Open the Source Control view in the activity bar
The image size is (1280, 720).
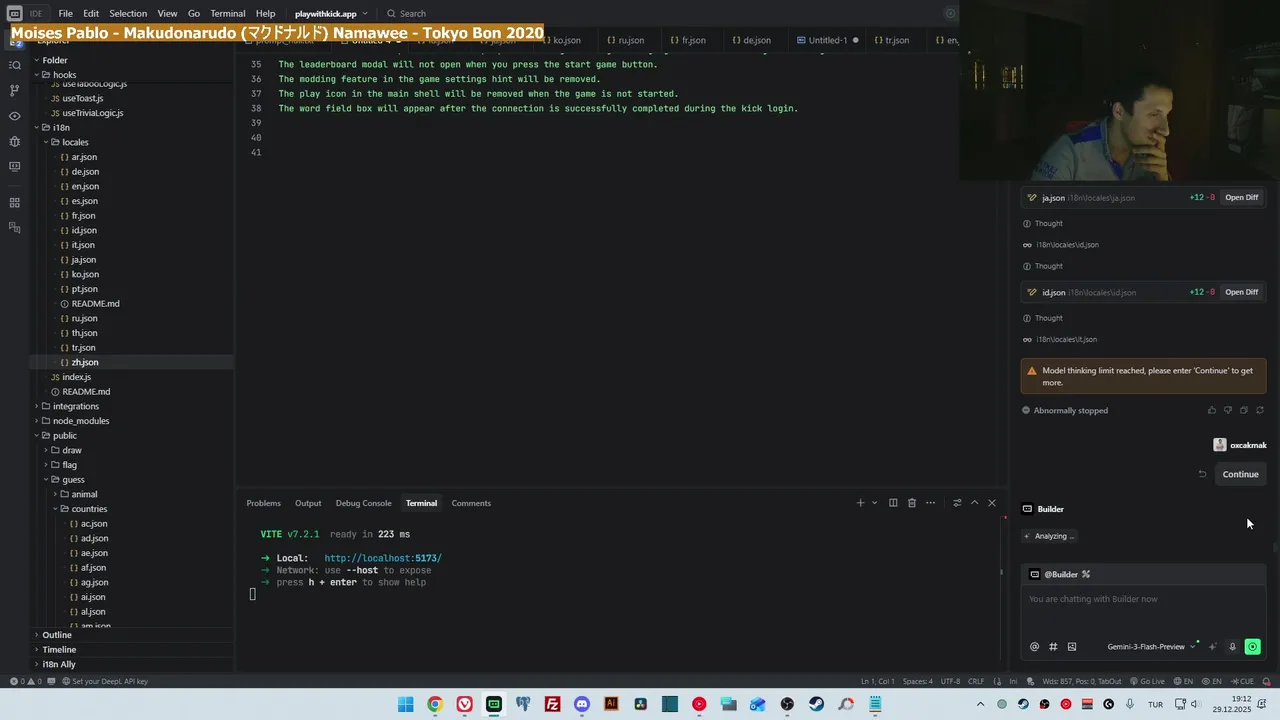pos(14,90)
